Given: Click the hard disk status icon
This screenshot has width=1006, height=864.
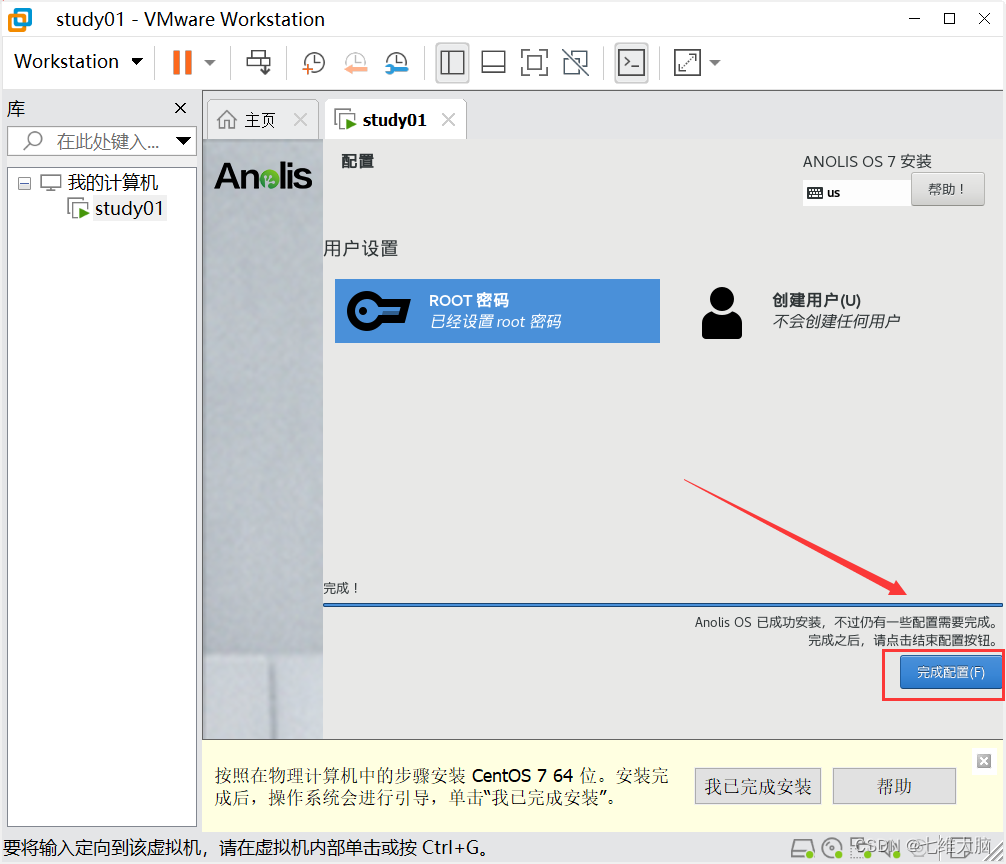Looking at the screenshot, I should (803, 849).
